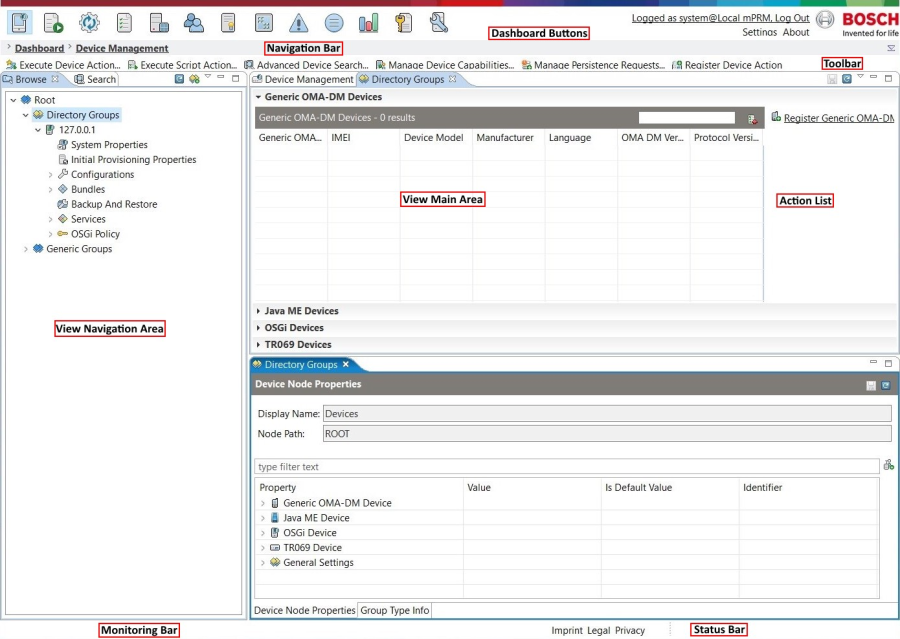Switch to the Search tab

pyautogui.click(x=95, y=79)
